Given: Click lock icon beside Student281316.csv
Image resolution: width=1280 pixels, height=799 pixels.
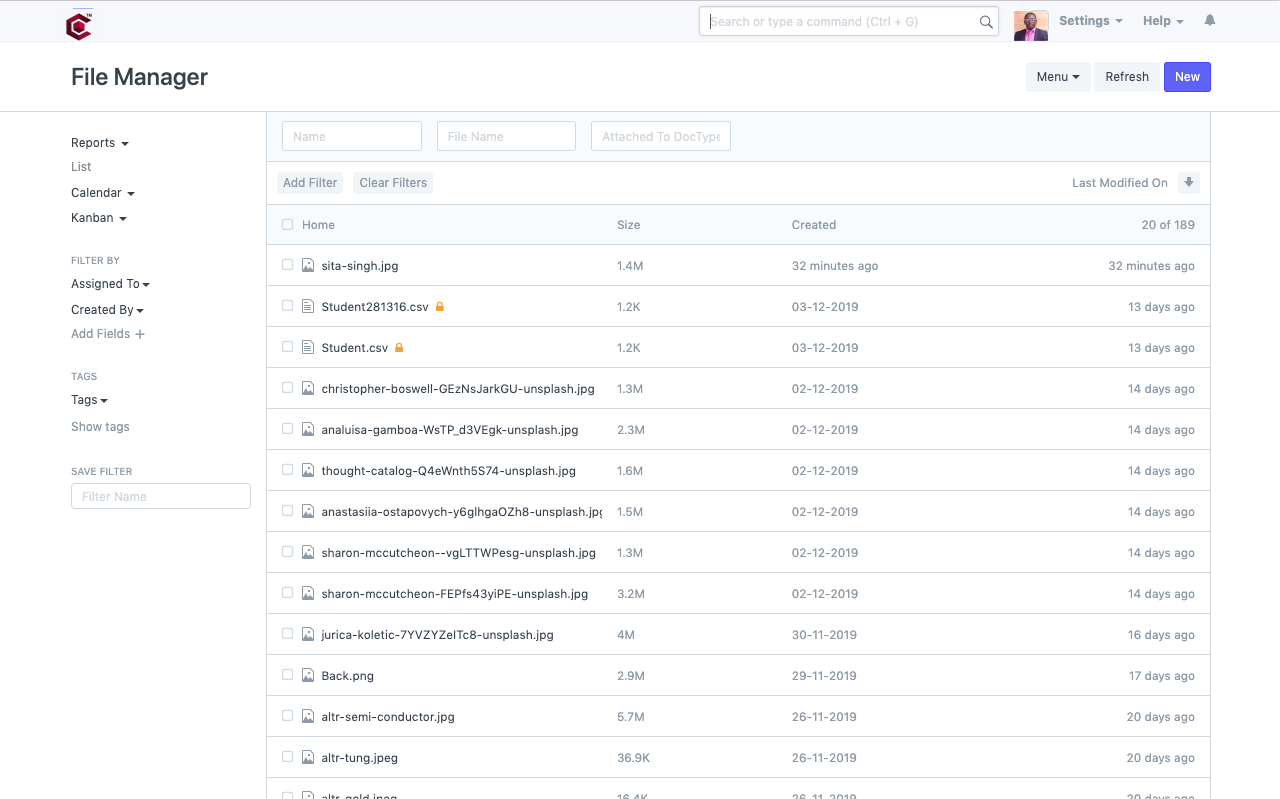Looking at the screenshot, I should [440, 307].
